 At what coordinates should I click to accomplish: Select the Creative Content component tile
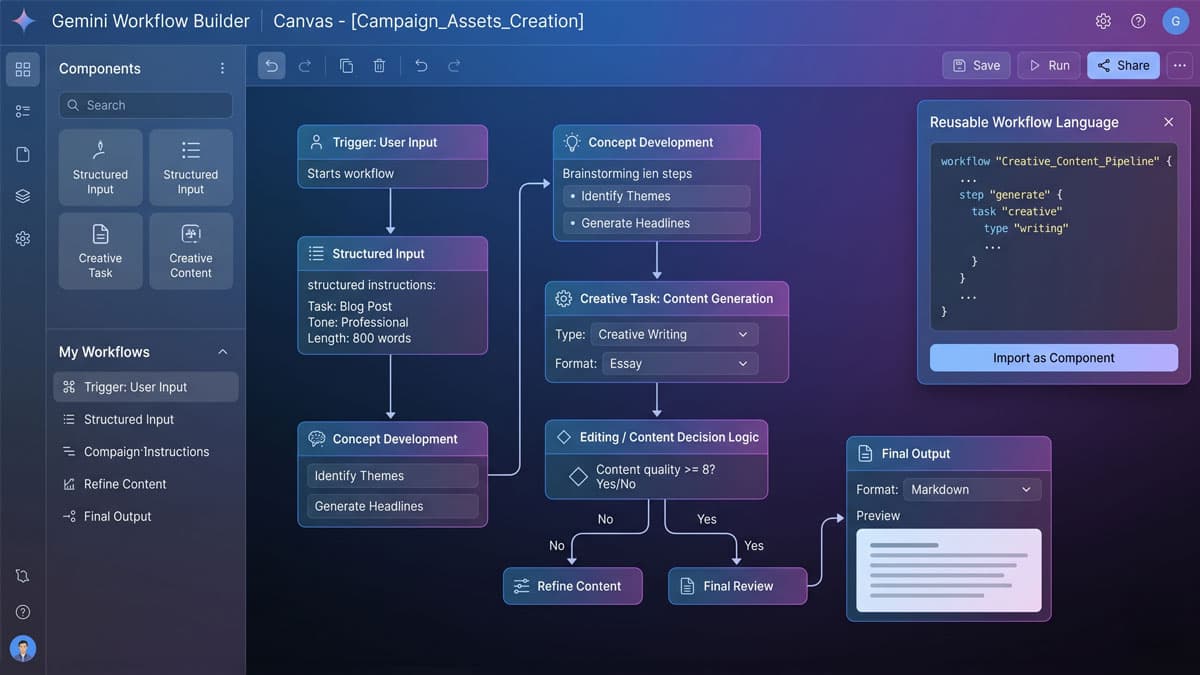191,251
